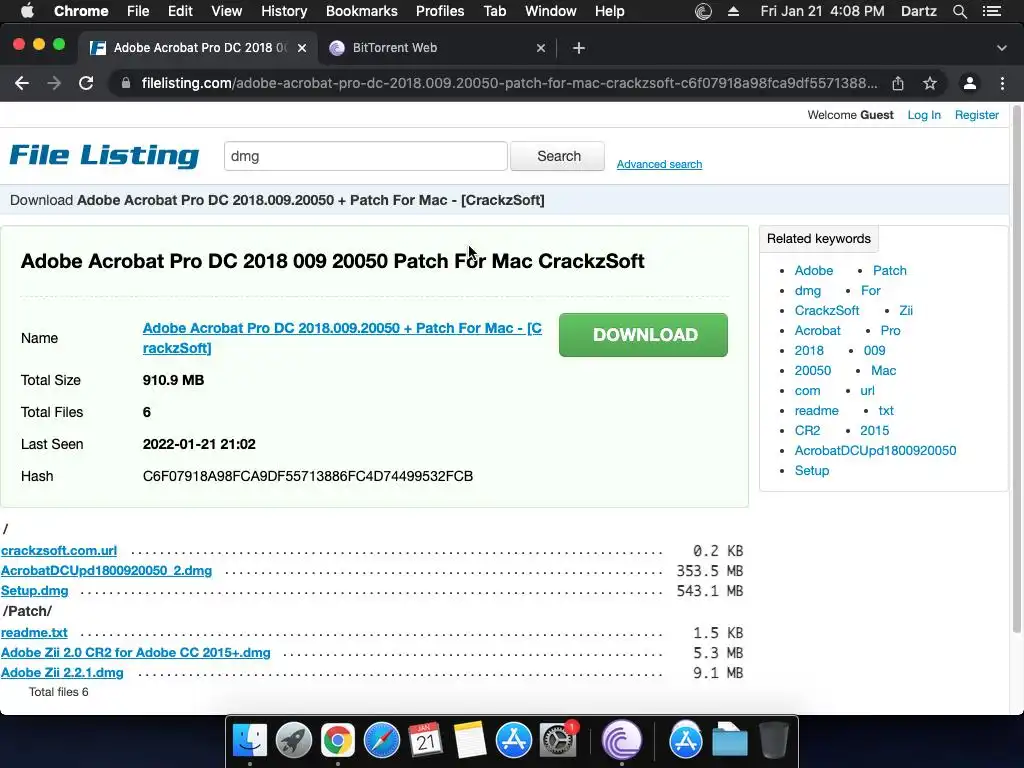Open Adobe Zii 2.0 CR2 dmg link

coord(136,653)
